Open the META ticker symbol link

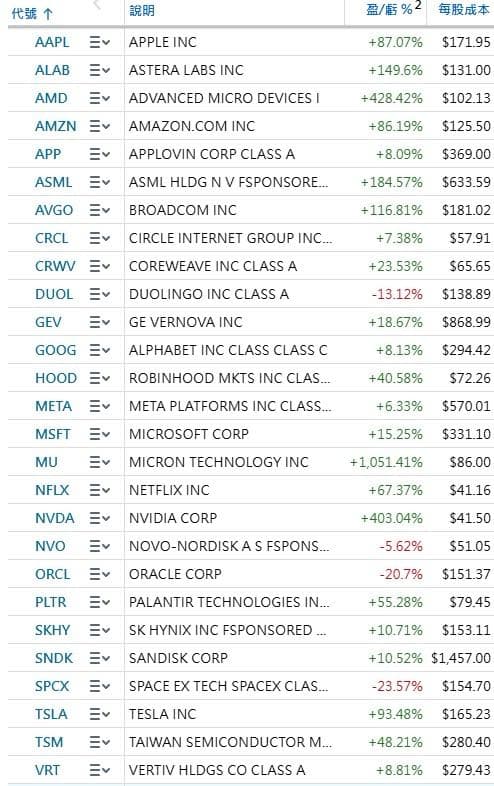click(x=53, y=406)
